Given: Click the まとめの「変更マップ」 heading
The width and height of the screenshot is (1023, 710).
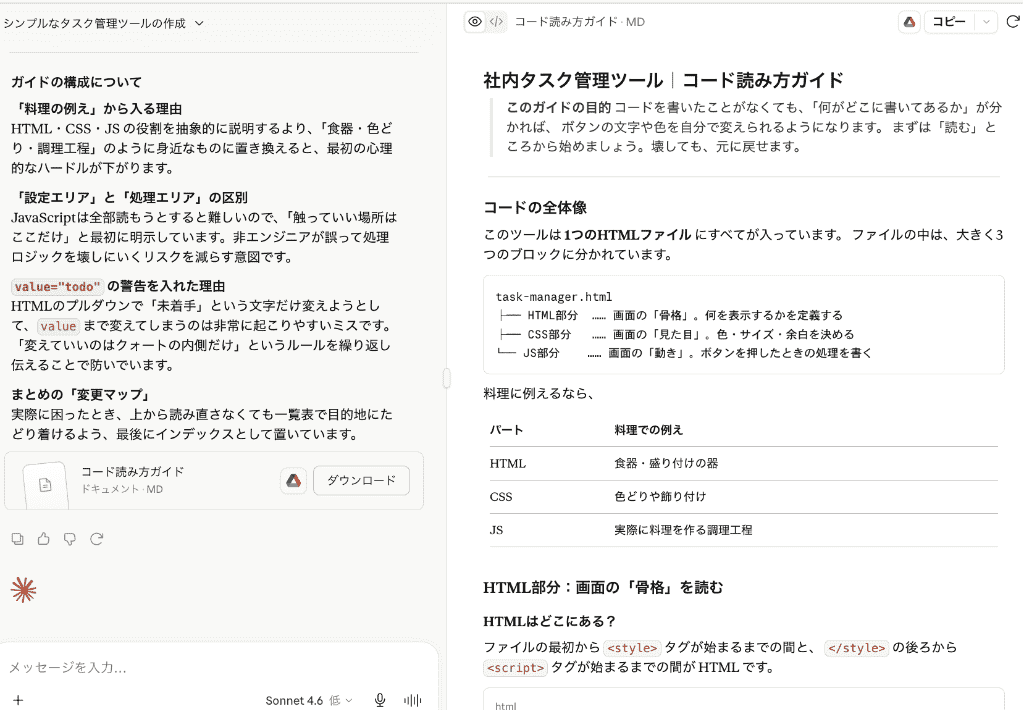Looking at the screenshot, I should click(x=82, y=395).
